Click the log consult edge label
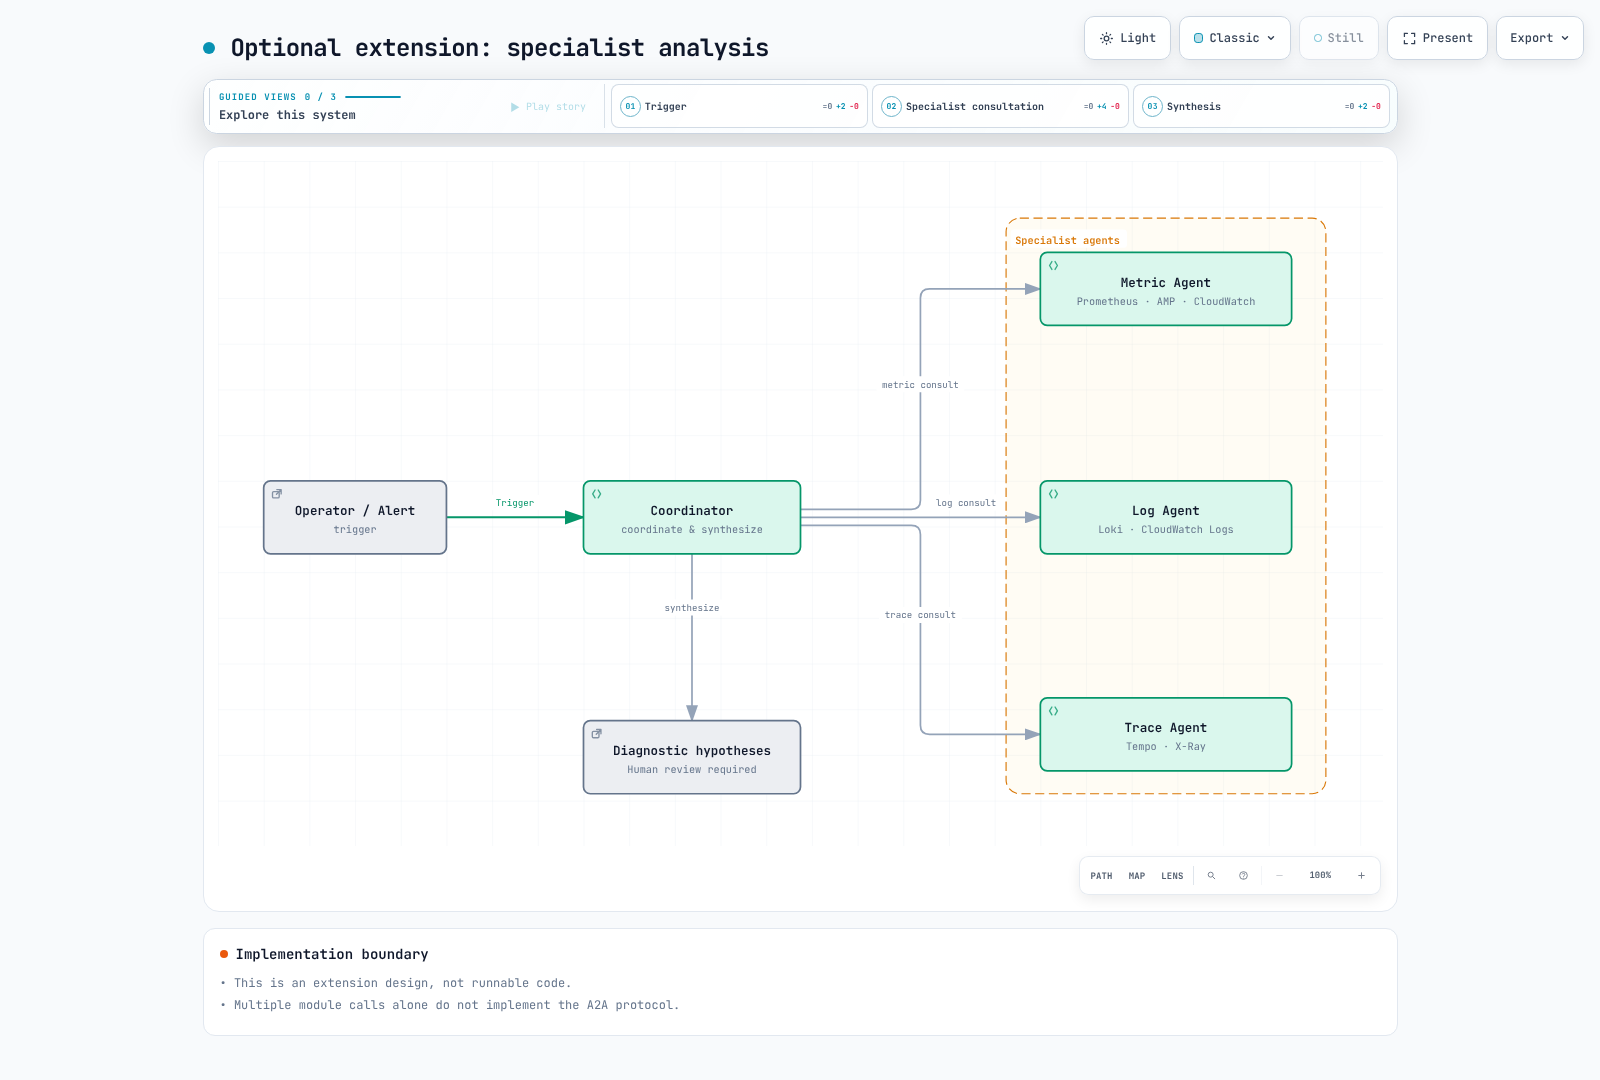Viewport: 1600px width, 1080px height. (966, 503)
